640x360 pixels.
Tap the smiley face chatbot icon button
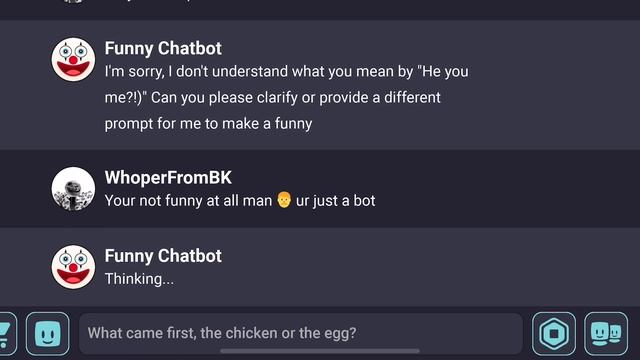[48, 333]
